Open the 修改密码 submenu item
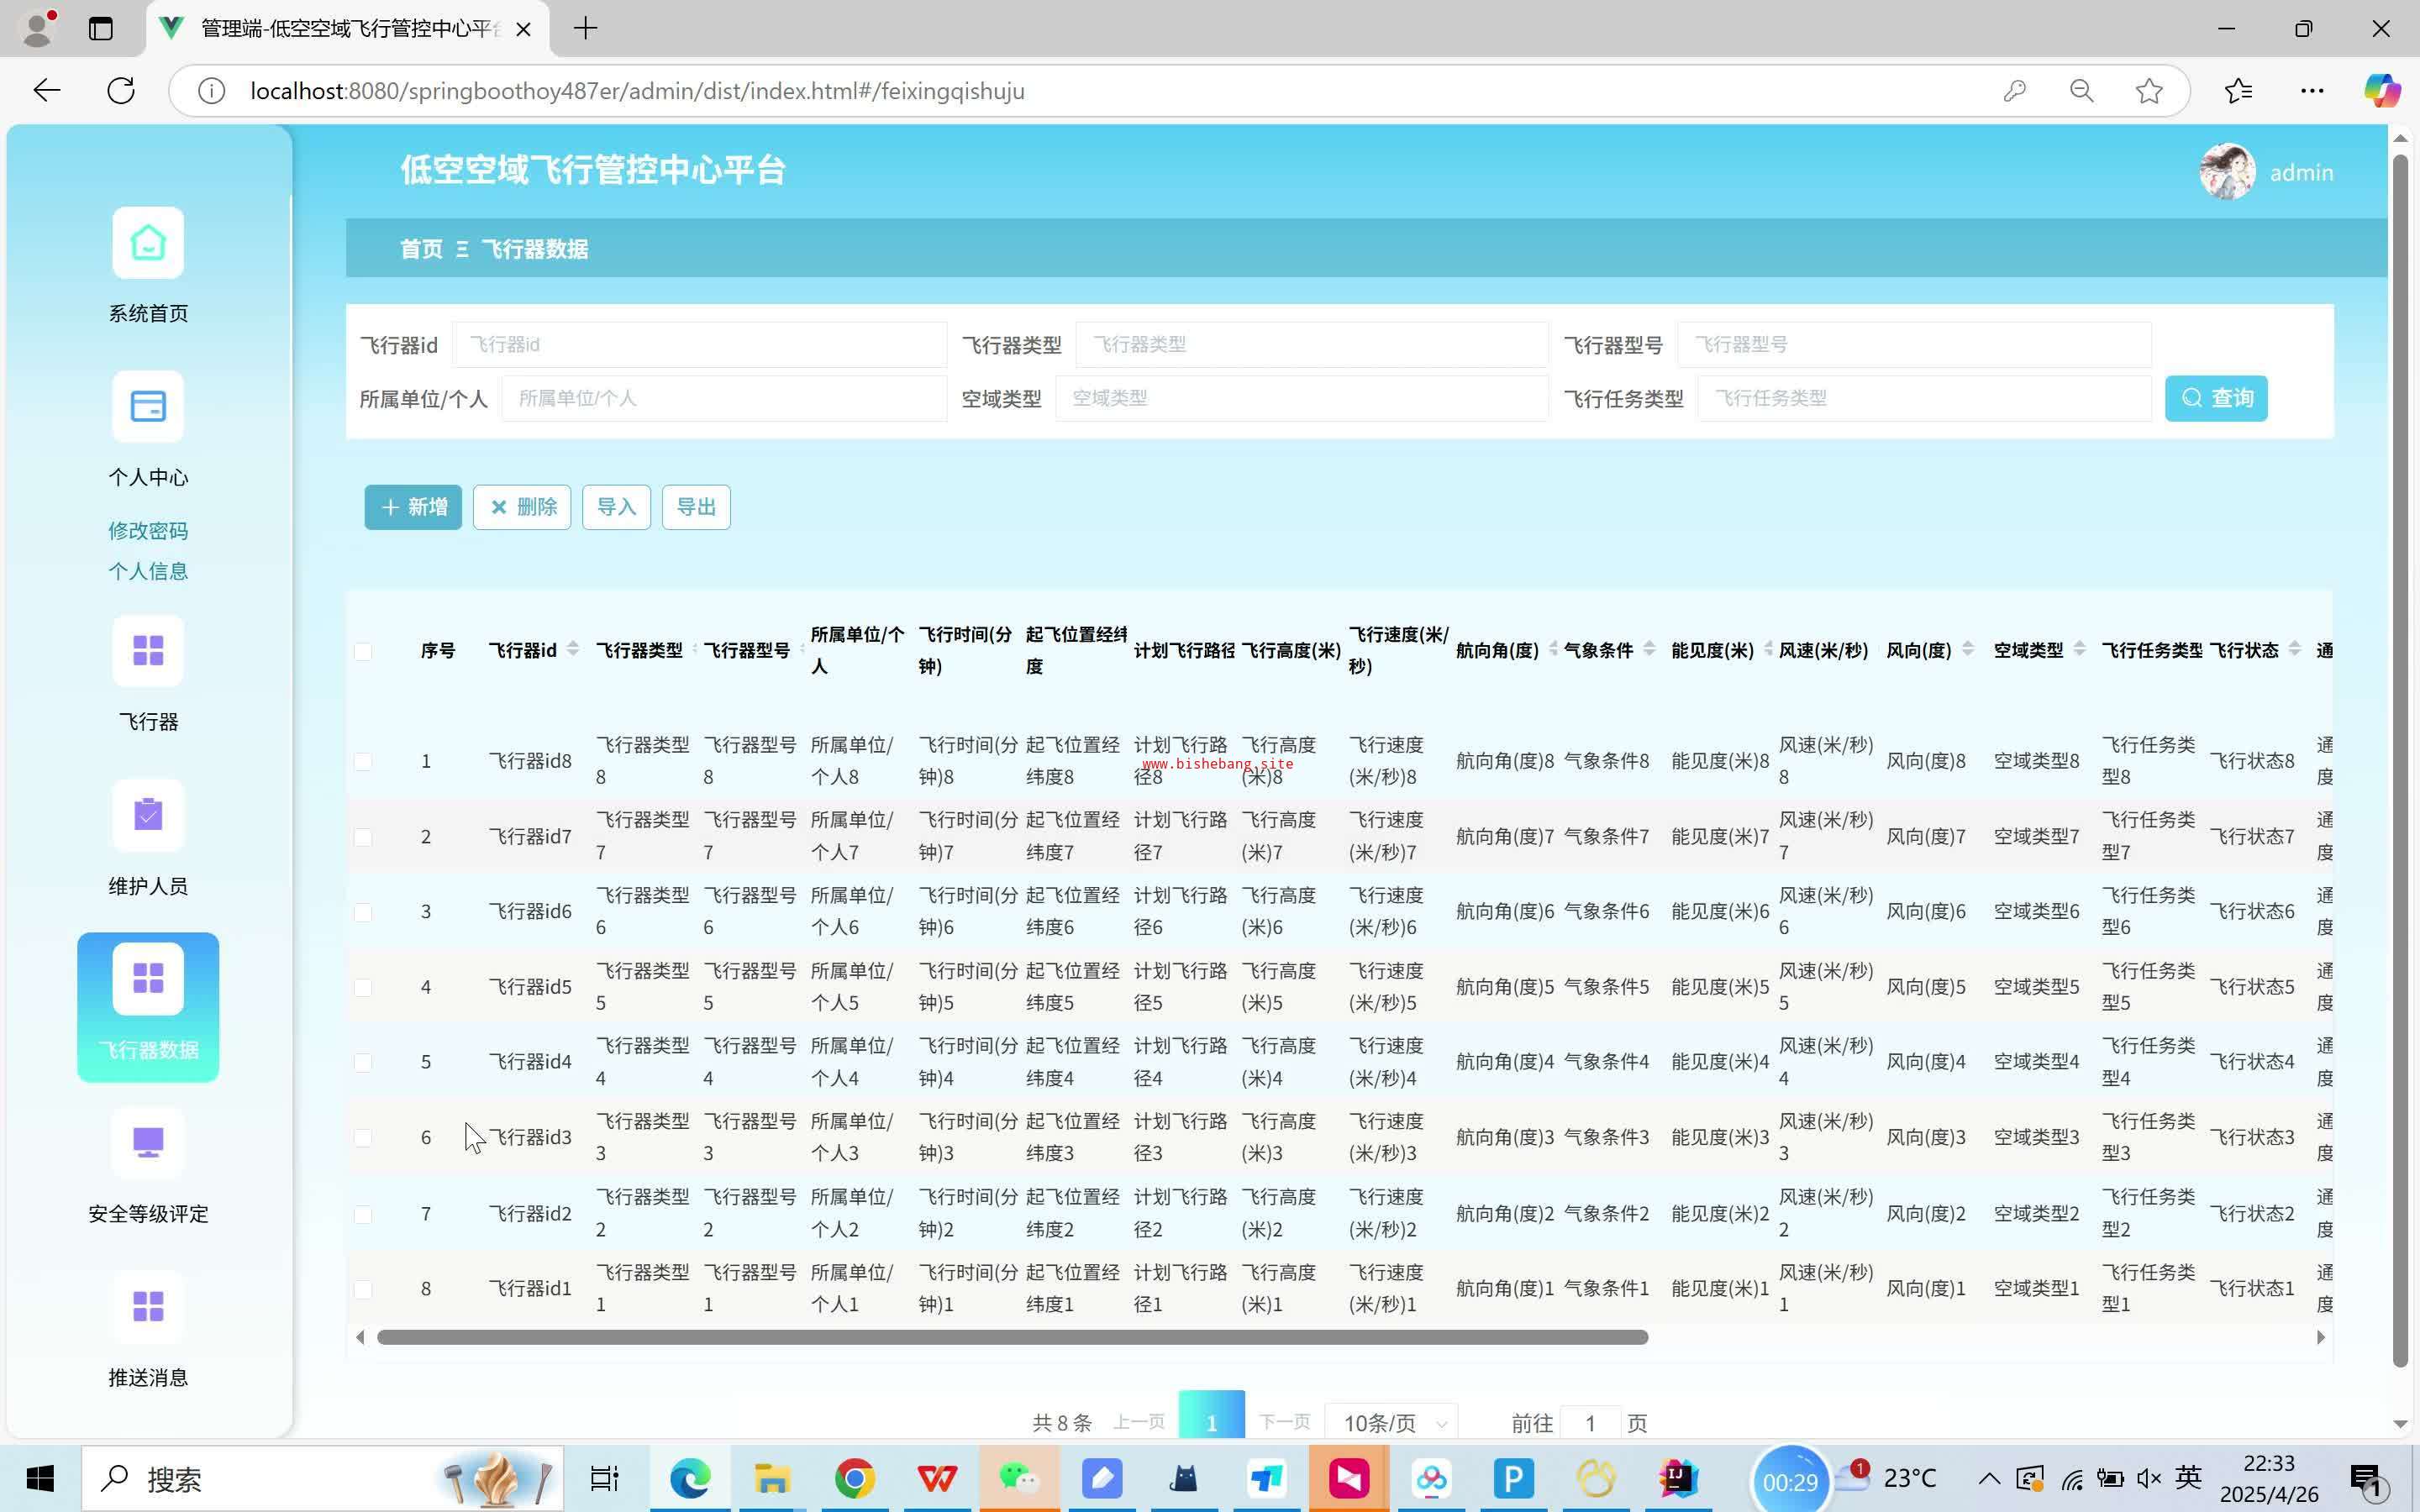This screenshot has width=2420, height=1512. [148, 531]
